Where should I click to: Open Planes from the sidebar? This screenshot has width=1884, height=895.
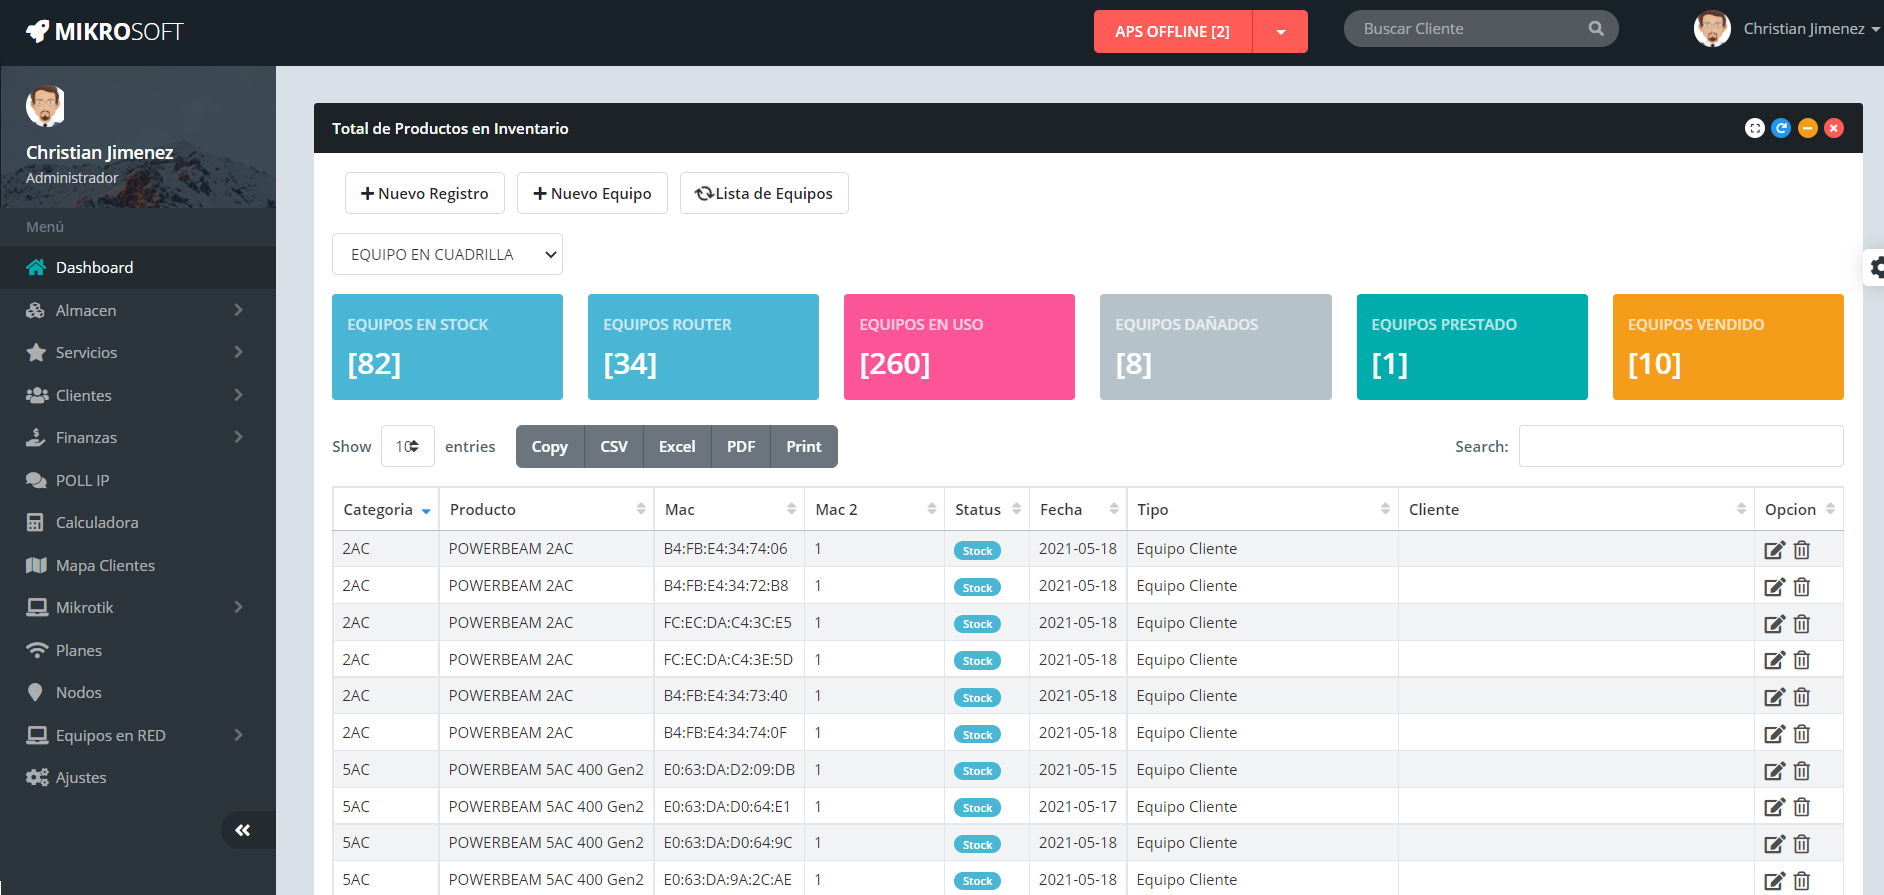[138, 650]
